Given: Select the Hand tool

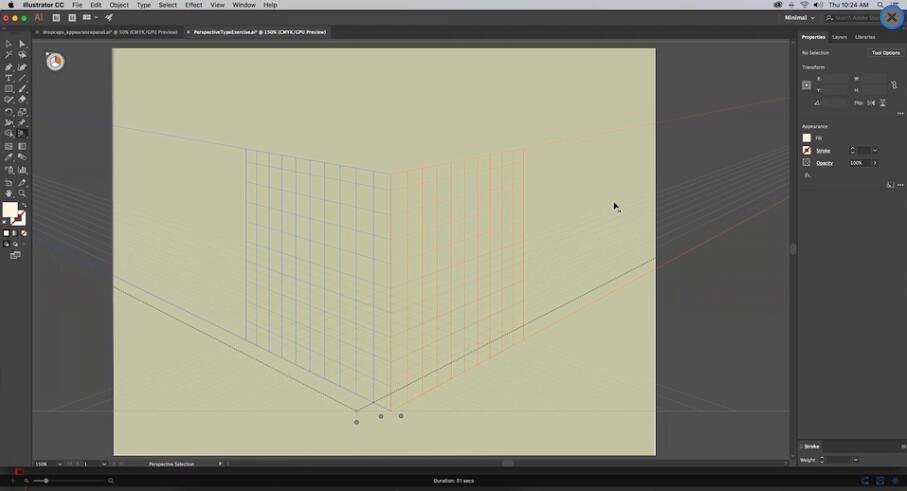Looking at the screenshot, I should 9,194.
